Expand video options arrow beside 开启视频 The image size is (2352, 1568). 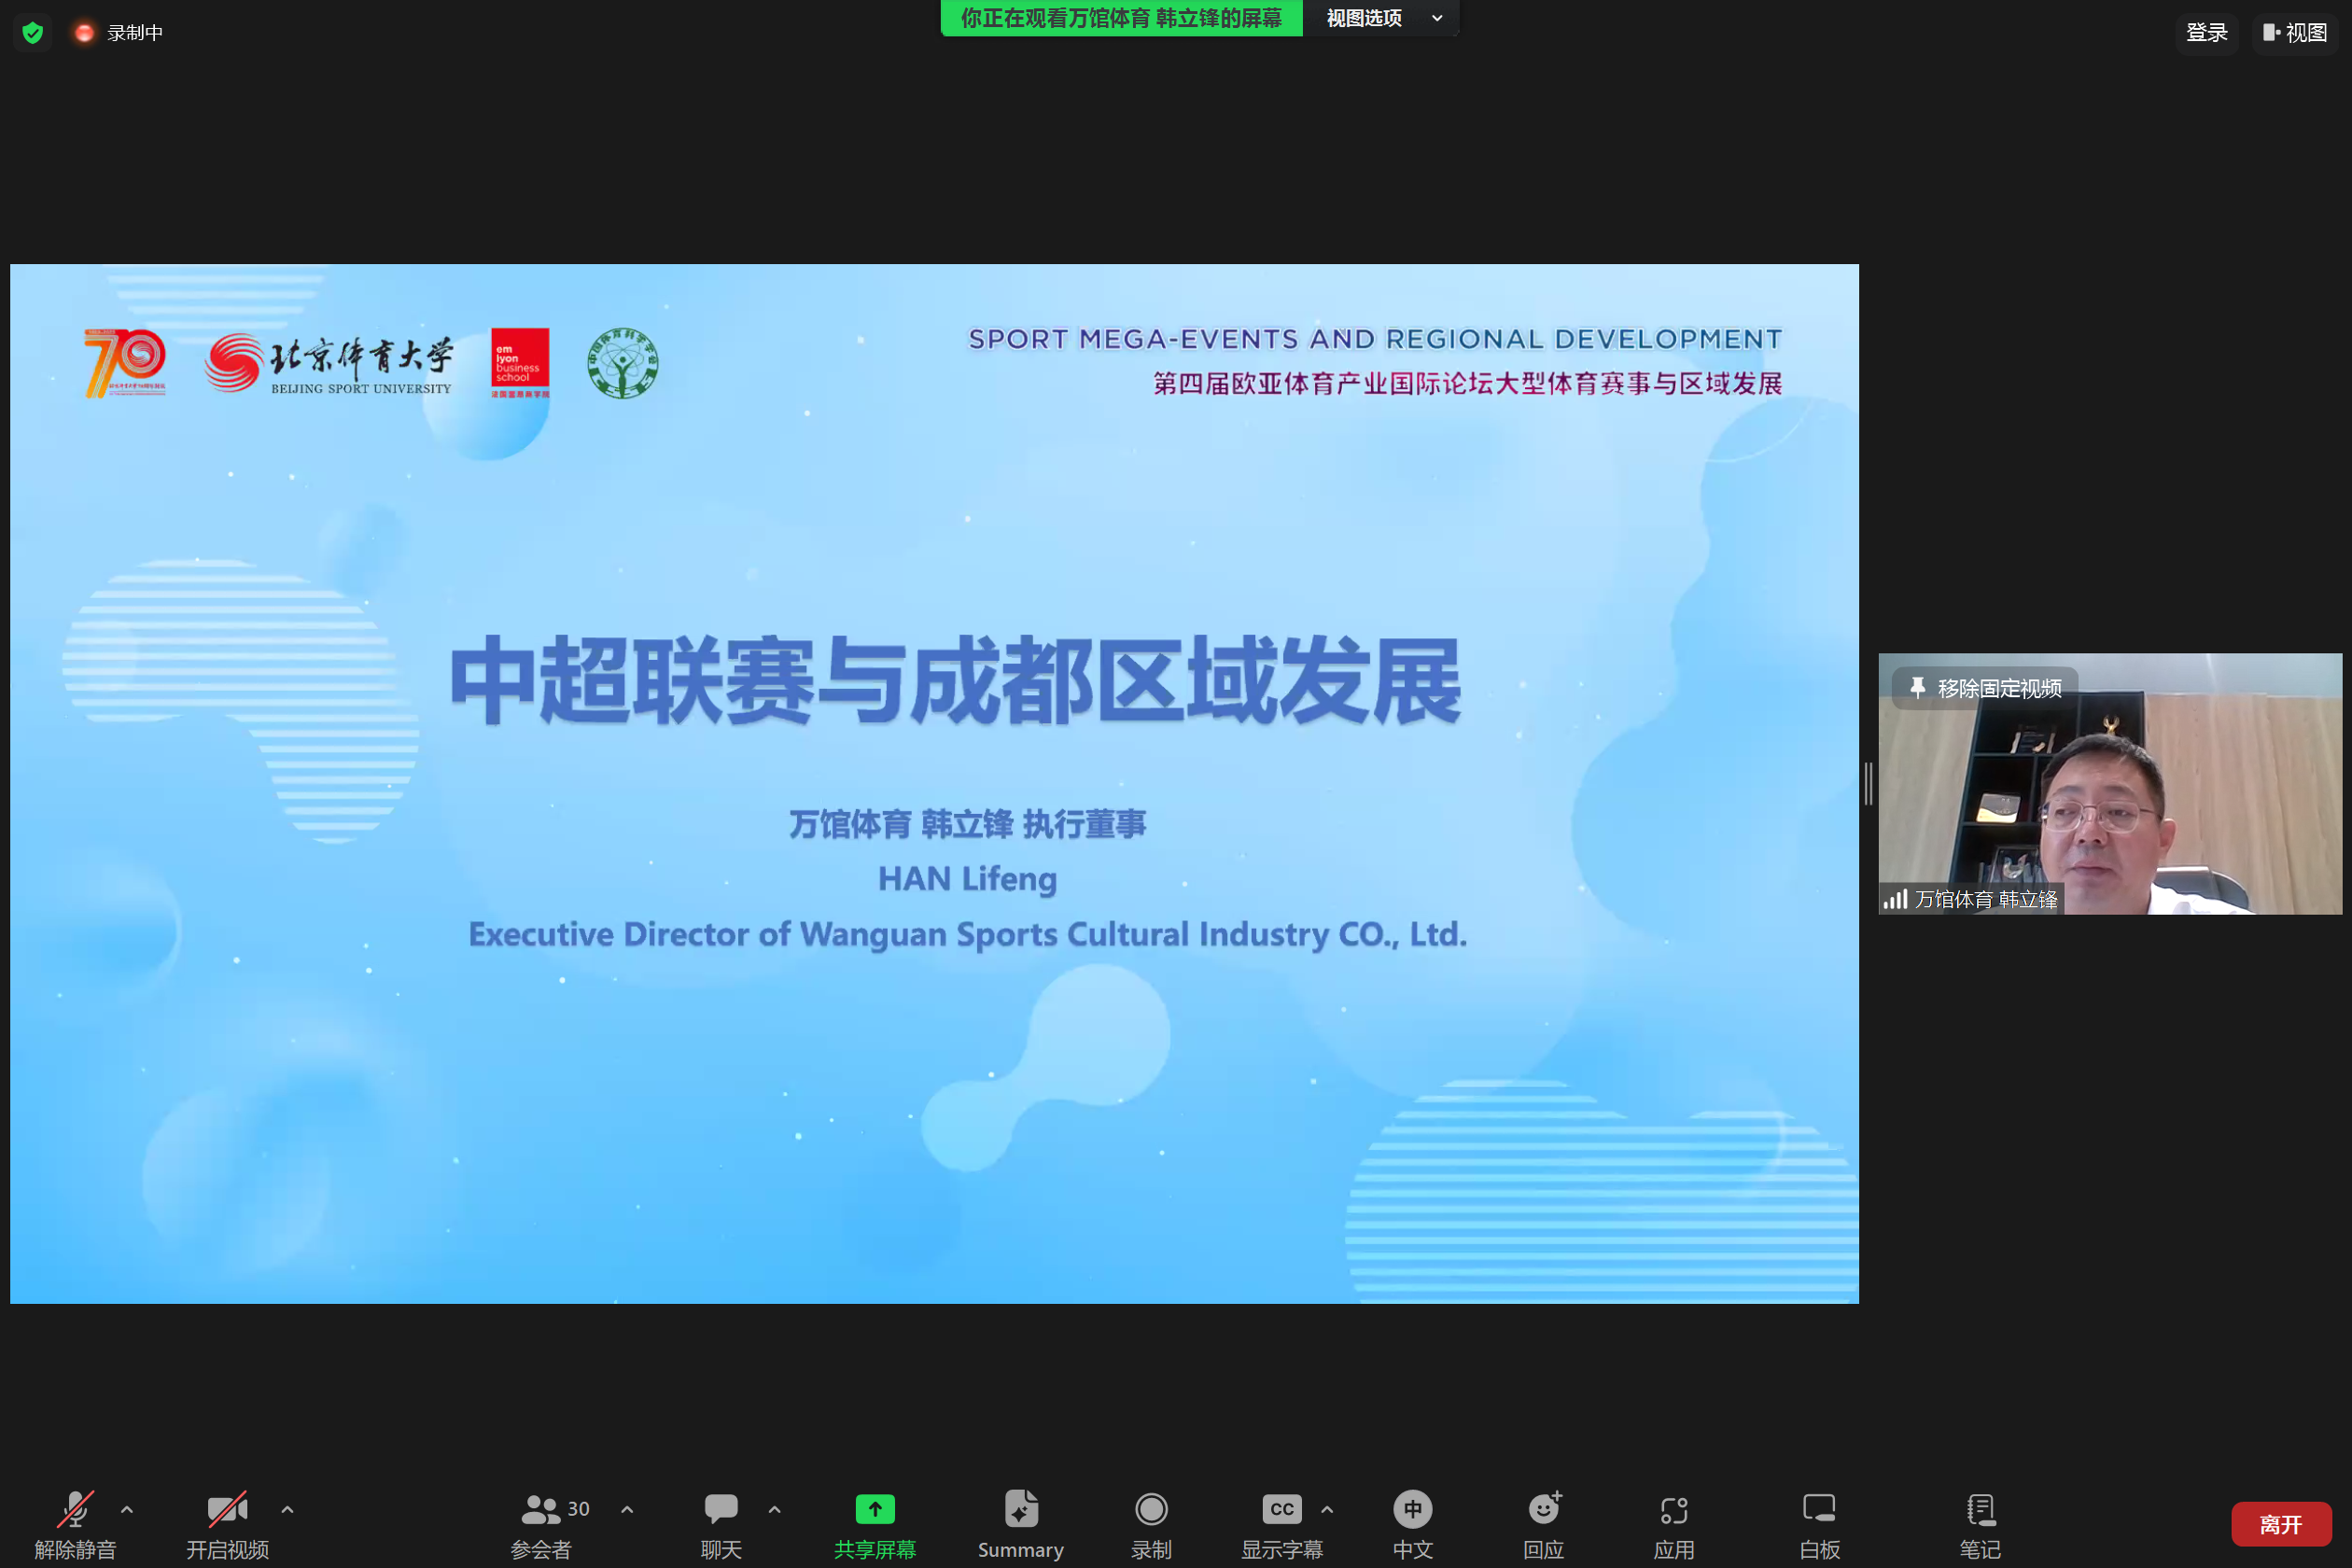(288, 1509)
